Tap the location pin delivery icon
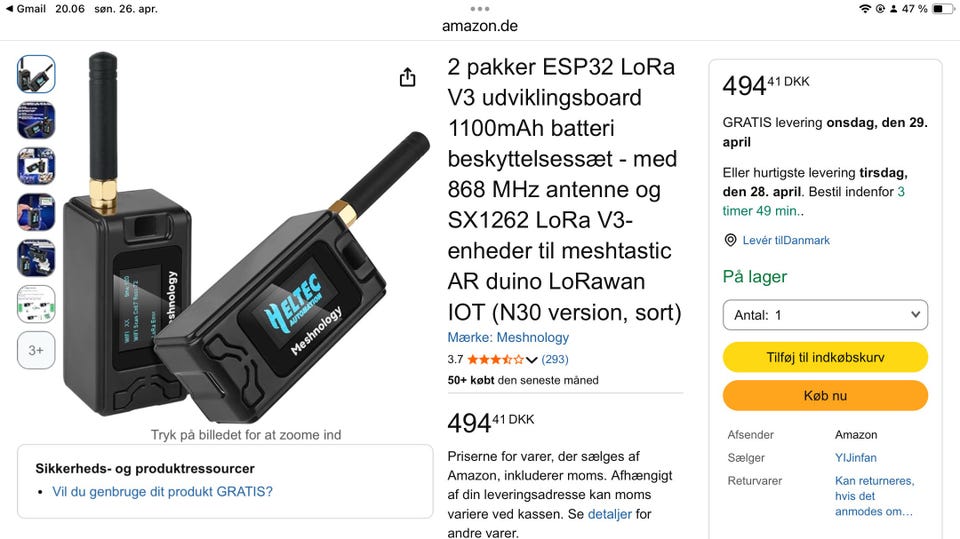 pos(731,240)
